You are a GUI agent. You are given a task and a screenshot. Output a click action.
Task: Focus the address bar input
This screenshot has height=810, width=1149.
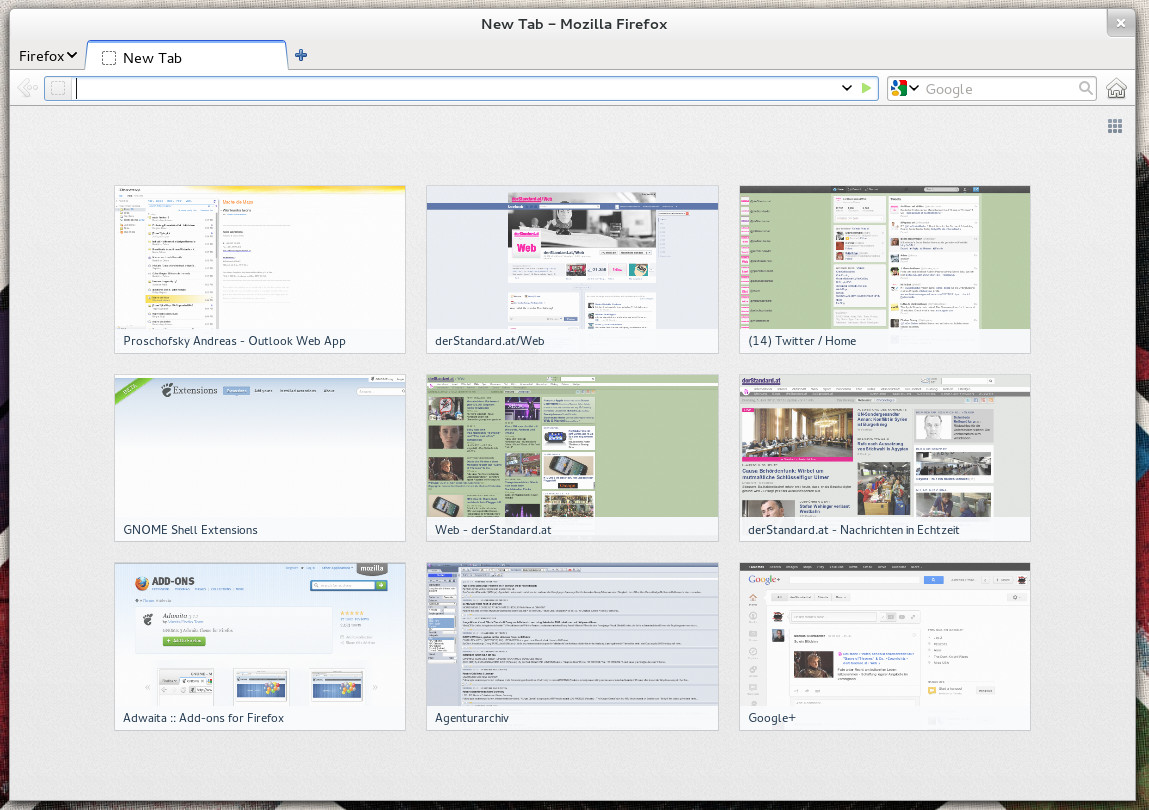(x=454, y=89)
